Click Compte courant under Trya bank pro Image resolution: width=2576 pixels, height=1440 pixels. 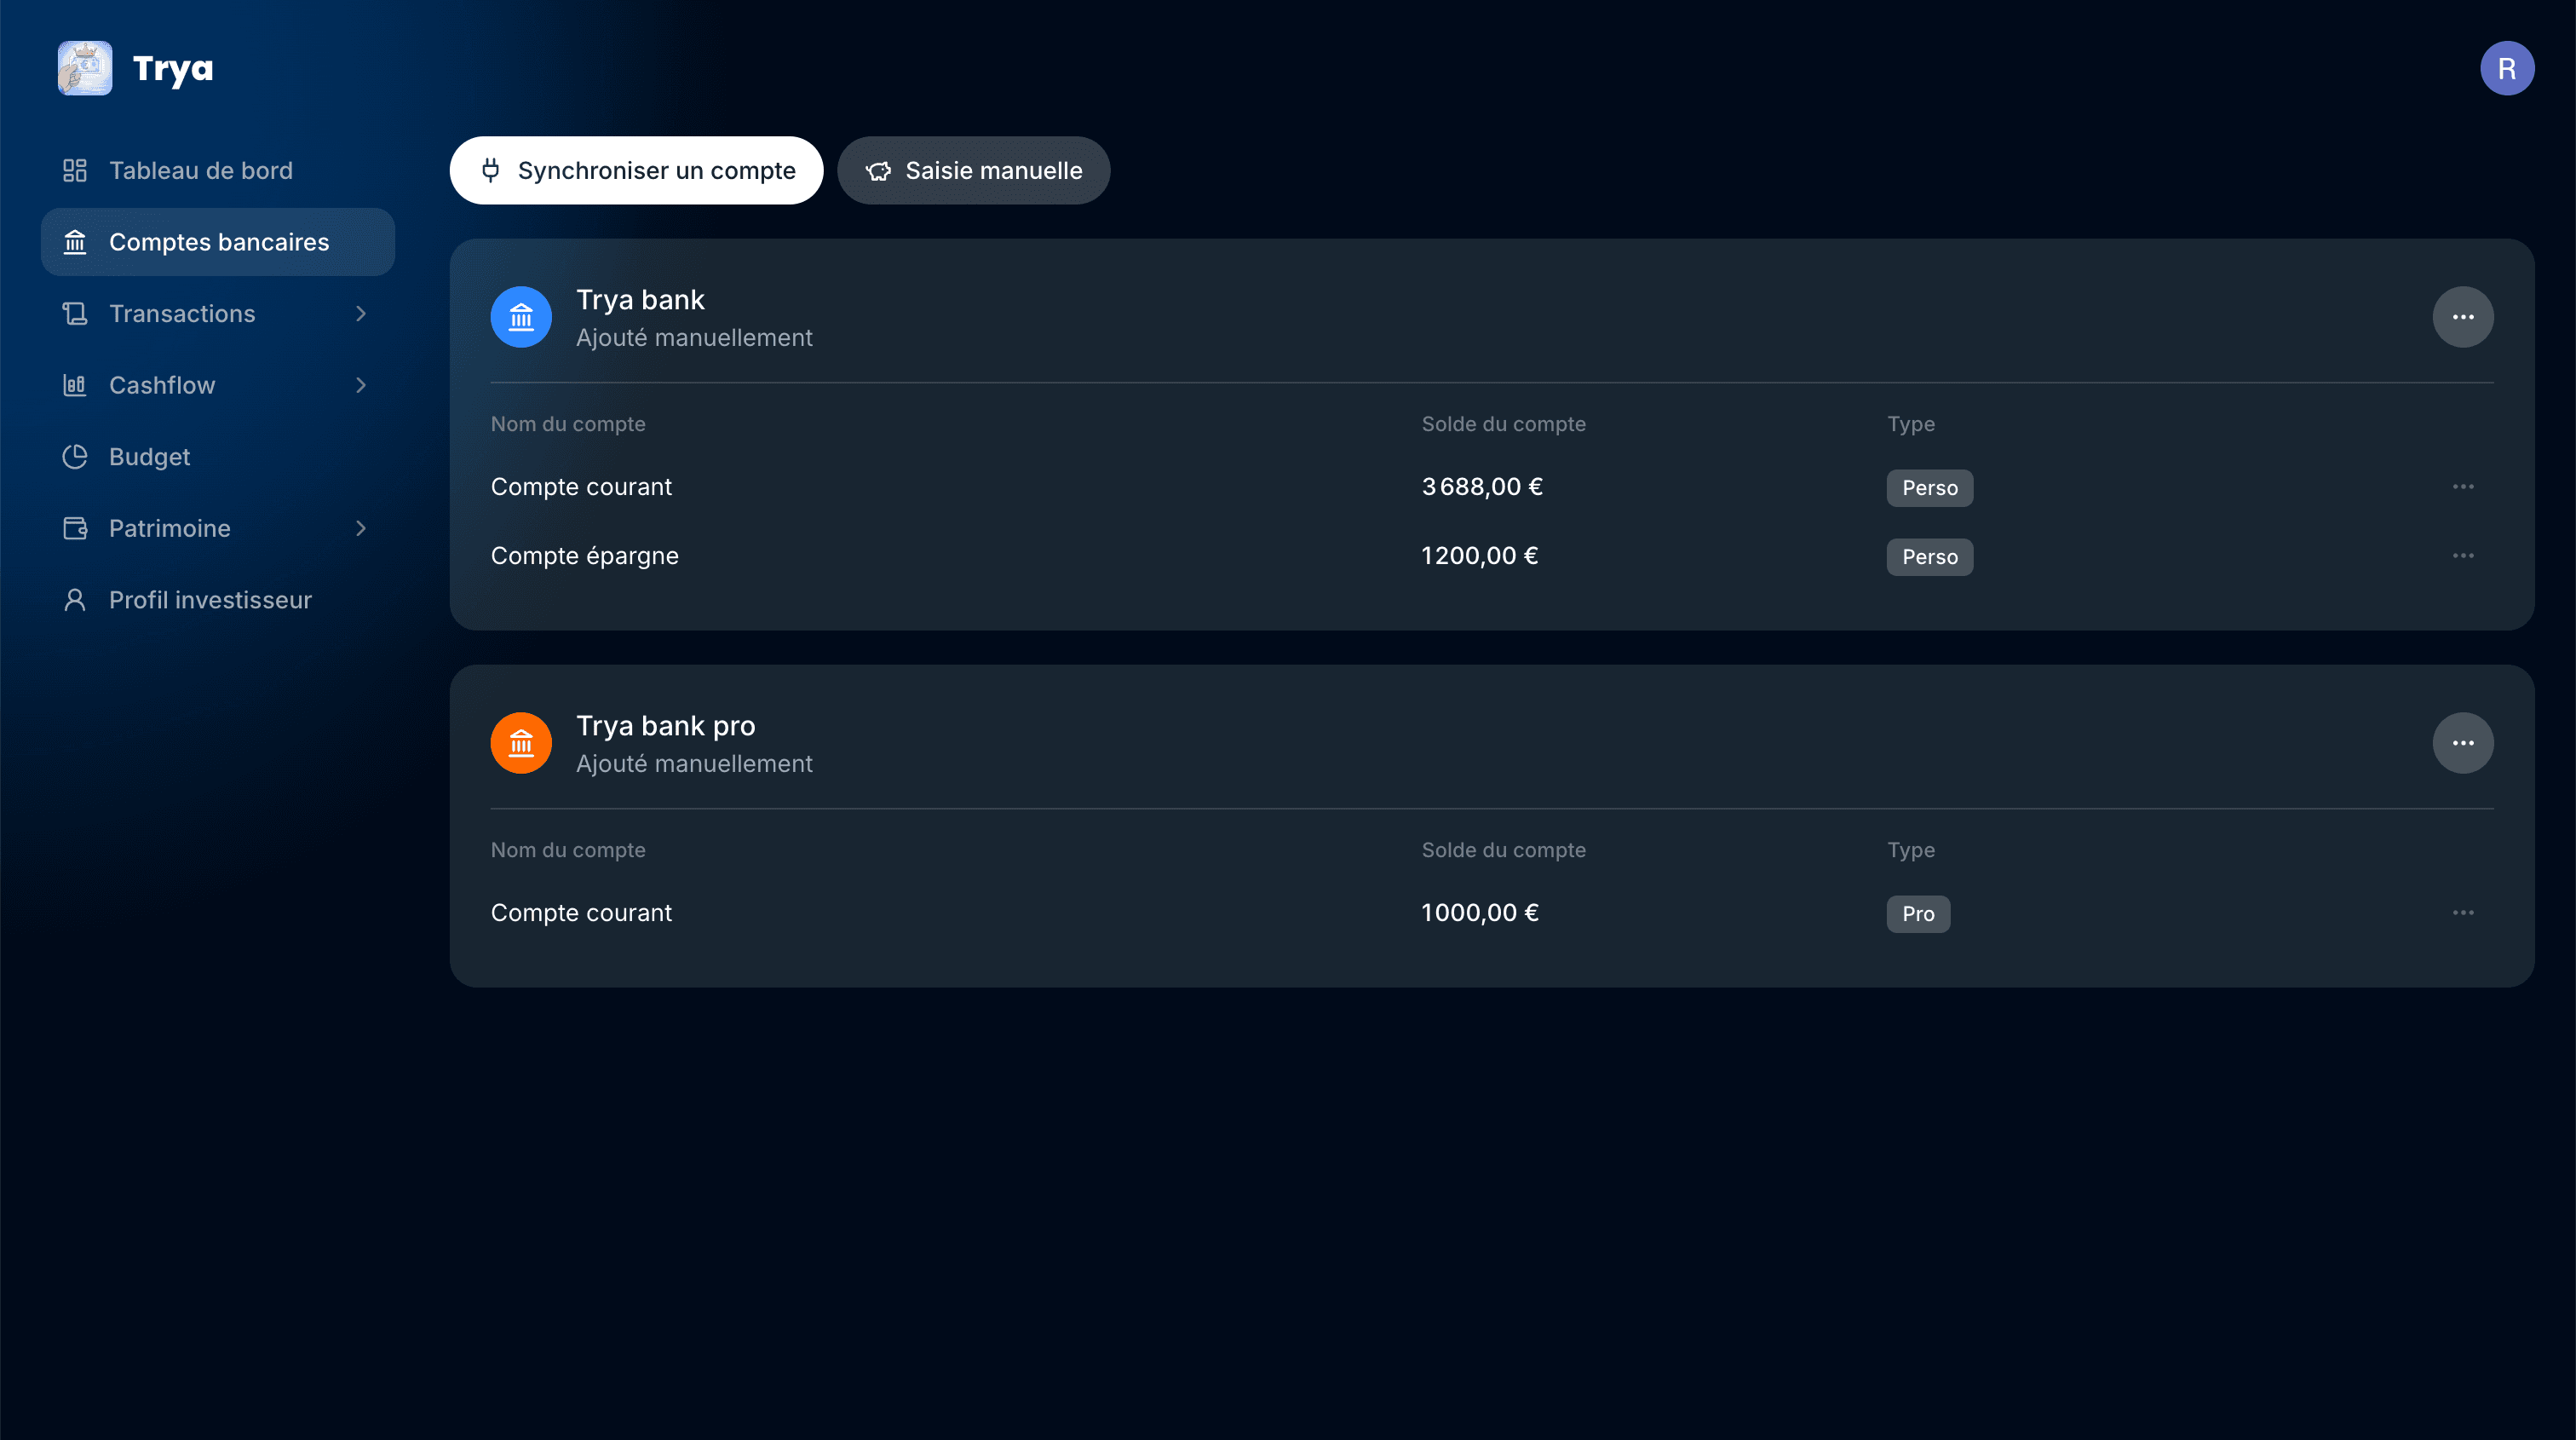coord(581,913)
